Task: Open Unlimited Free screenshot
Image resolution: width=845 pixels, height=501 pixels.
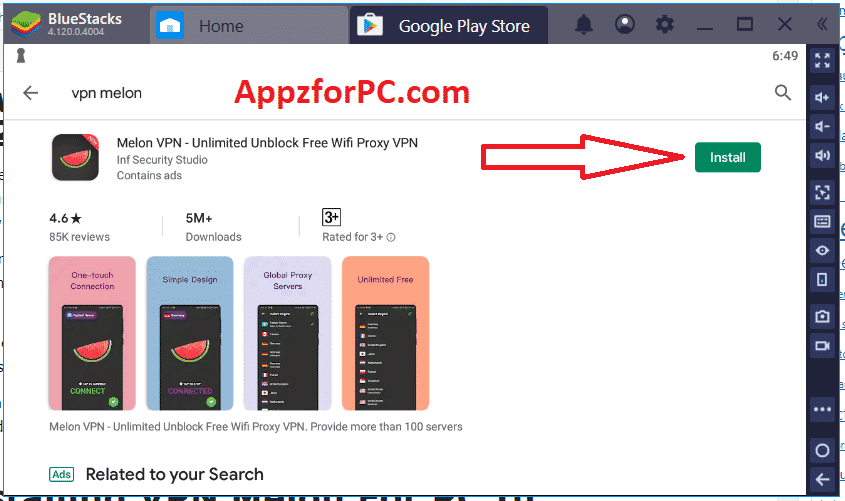Action: (385, 333)
